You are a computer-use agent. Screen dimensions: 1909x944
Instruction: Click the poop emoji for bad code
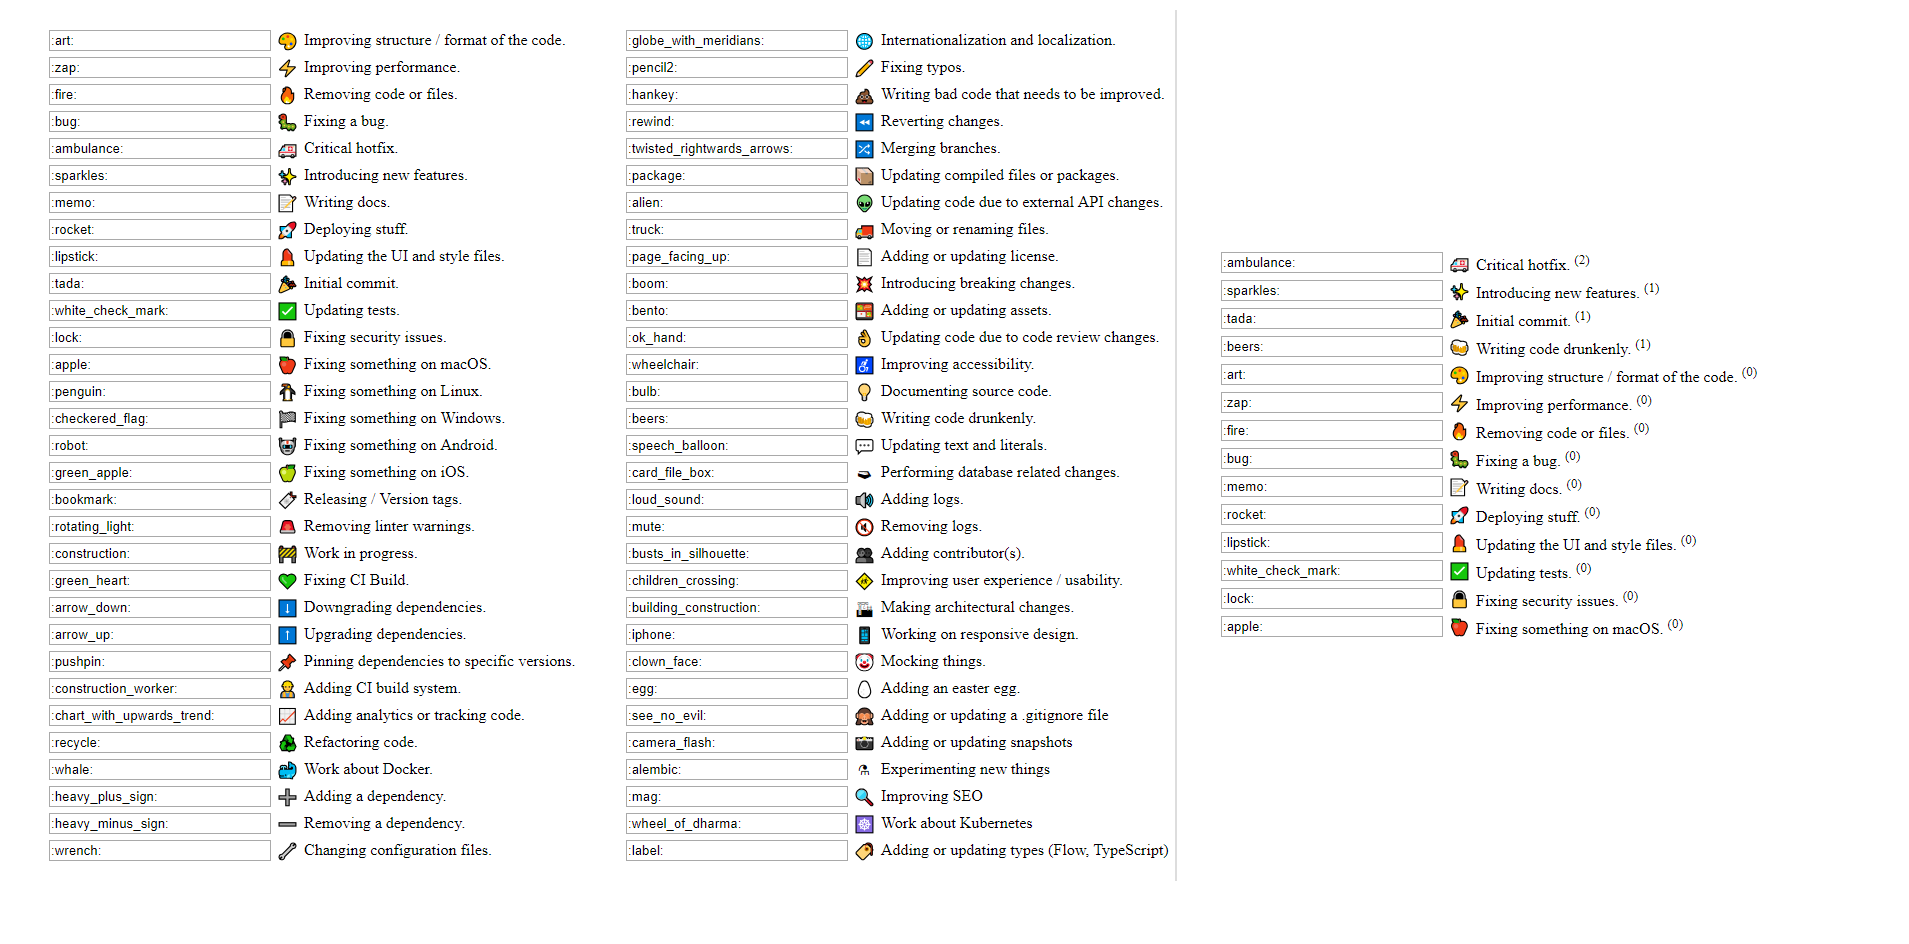(864, 95)
